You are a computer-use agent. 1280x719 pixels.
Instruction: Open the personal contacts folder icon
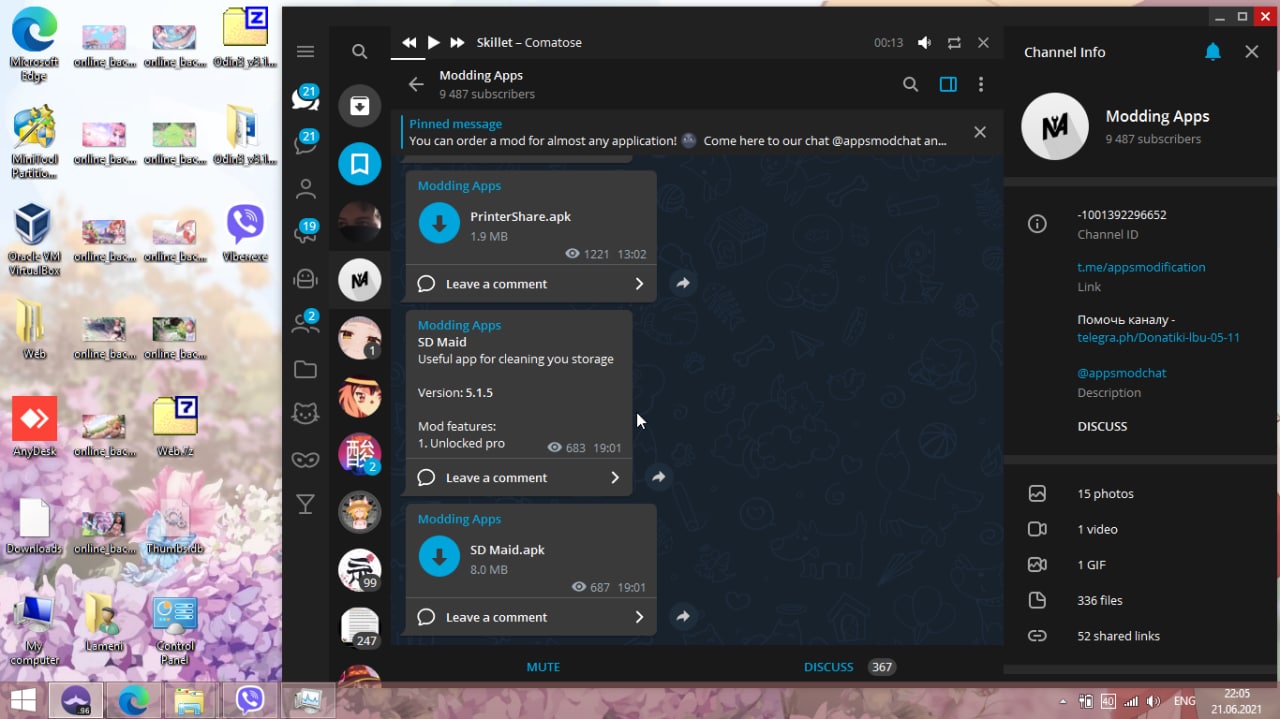click(x=306, y=188)
